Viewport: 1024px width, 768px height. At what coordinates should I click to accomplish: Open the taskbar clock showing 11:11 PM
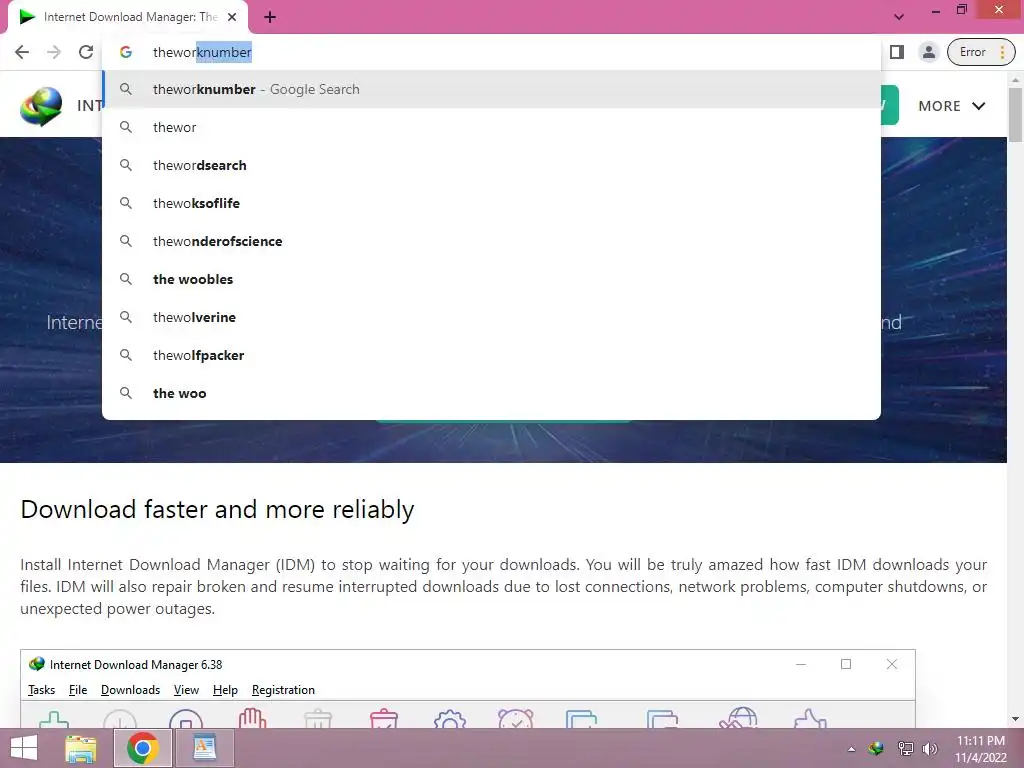(x=980, y=749)
